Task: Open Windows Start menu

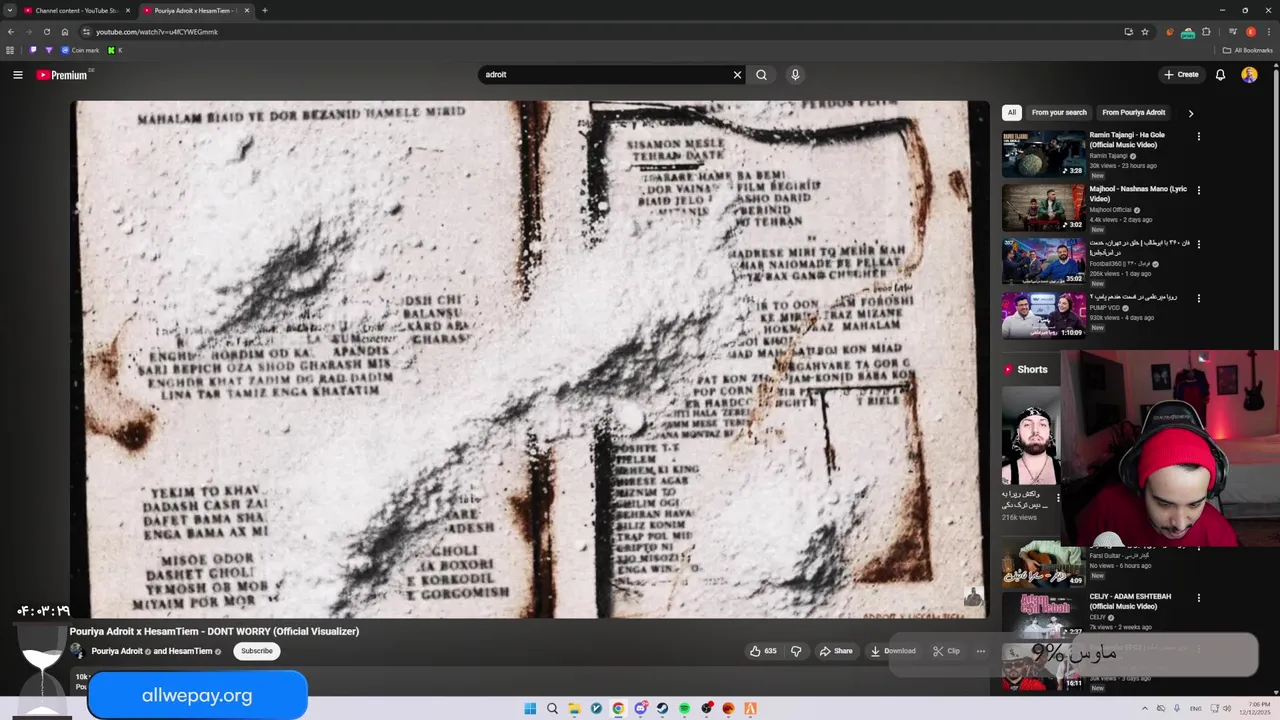Action: click(530, 709)
